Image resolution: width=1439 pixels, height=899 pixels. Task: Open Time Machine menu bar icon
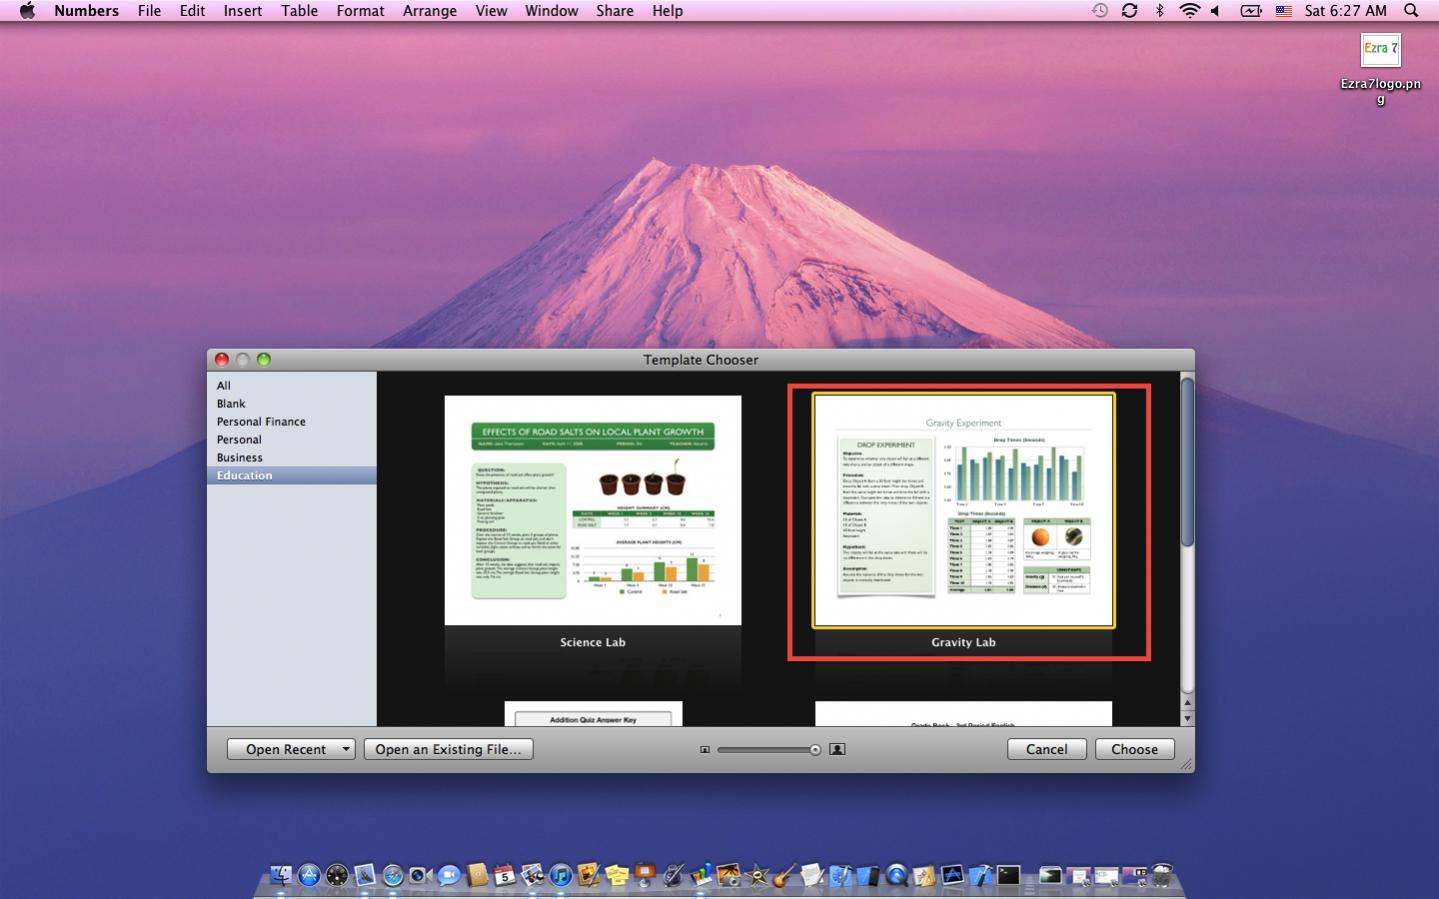tap(1099, 10)
